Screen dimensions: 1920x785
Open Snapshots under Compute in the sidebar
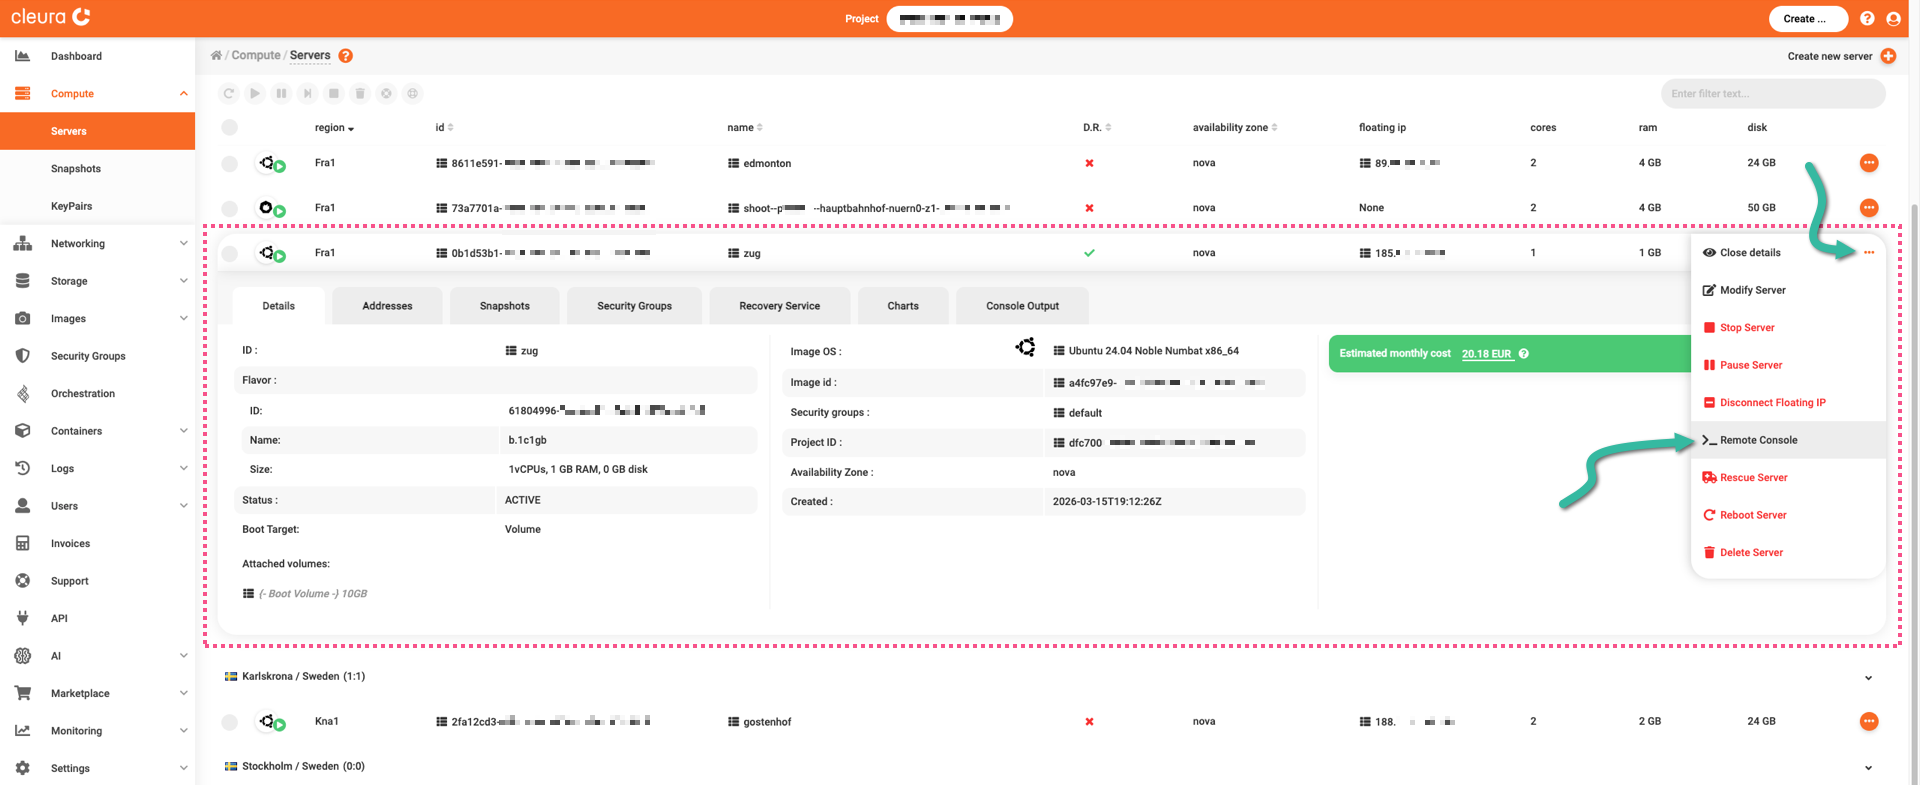point(76,169)
